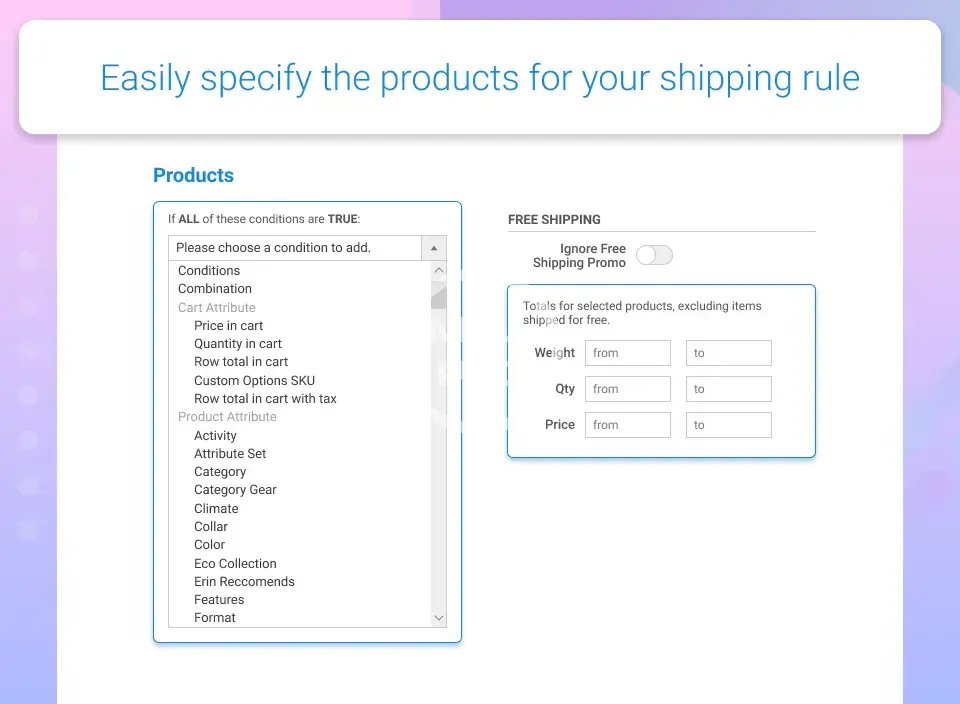Choose 'Row total in cart with tax'
960x704 pixels.
[265, 399]
